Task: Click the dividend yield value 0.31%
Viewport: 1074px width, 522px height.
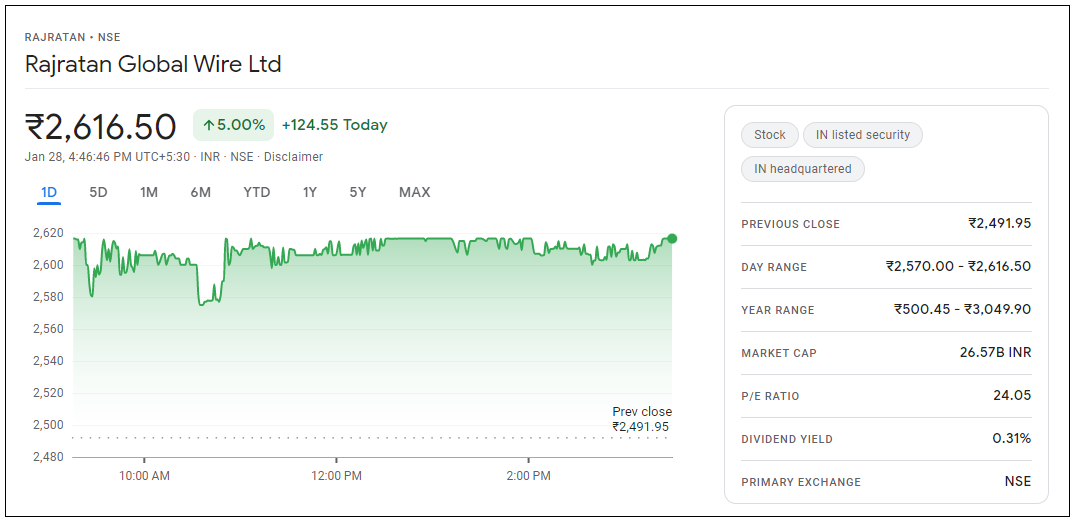Action: point(1012,438)
